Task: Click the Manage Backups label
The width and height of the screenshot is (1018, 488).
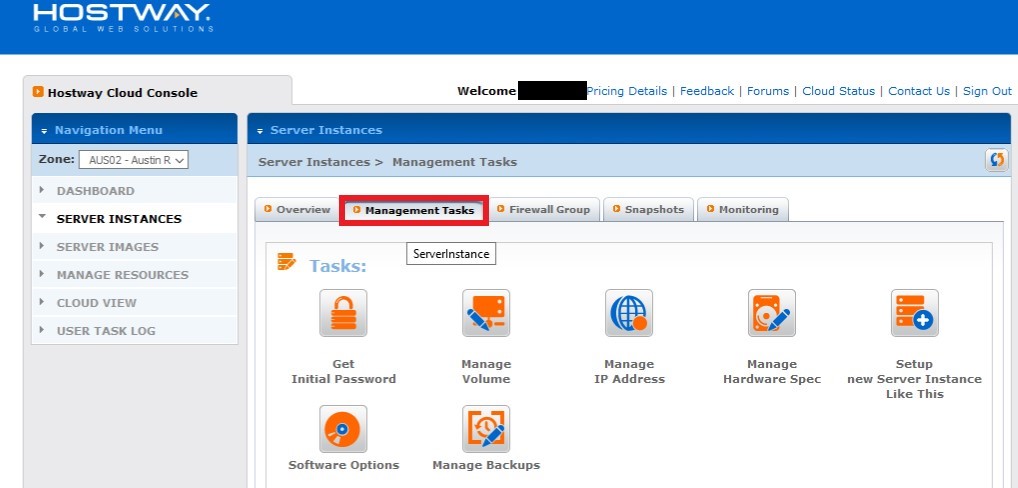Action: coord(486,465)
